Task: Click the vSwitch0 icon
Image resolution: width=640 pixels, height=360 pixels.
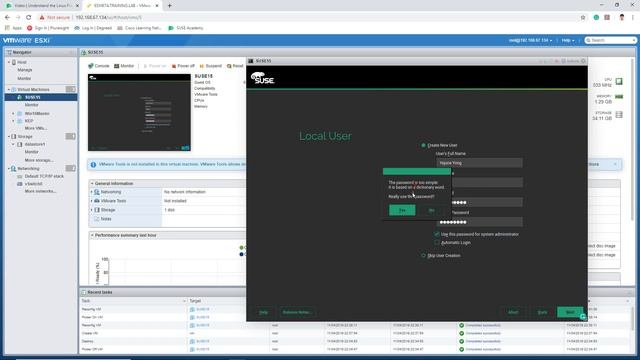Action: click(20, 184)
